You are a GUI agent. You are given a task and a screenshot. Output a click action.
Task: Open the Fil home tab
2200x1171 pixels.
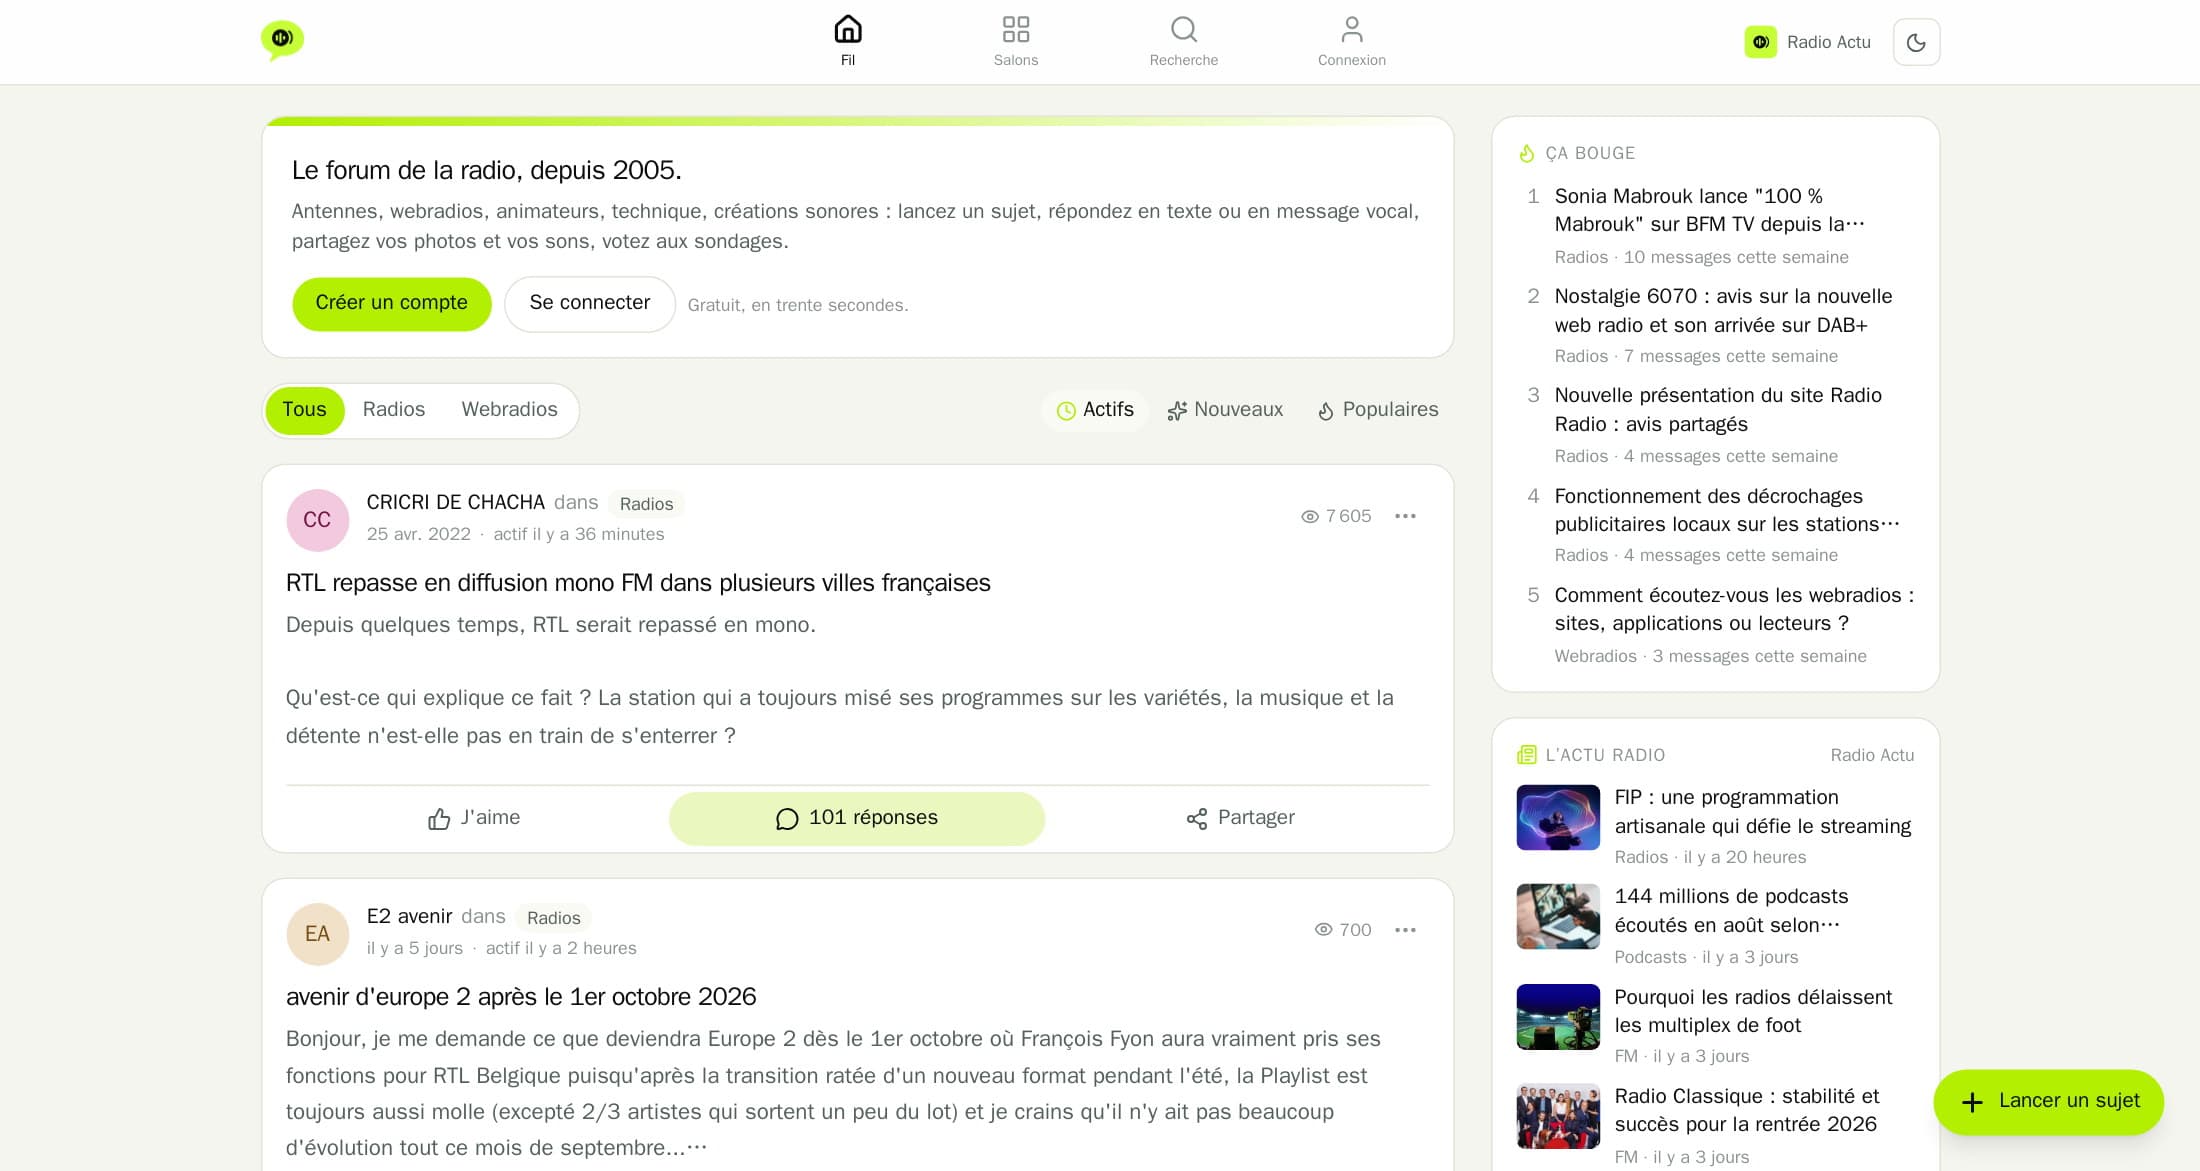point(848,42)
